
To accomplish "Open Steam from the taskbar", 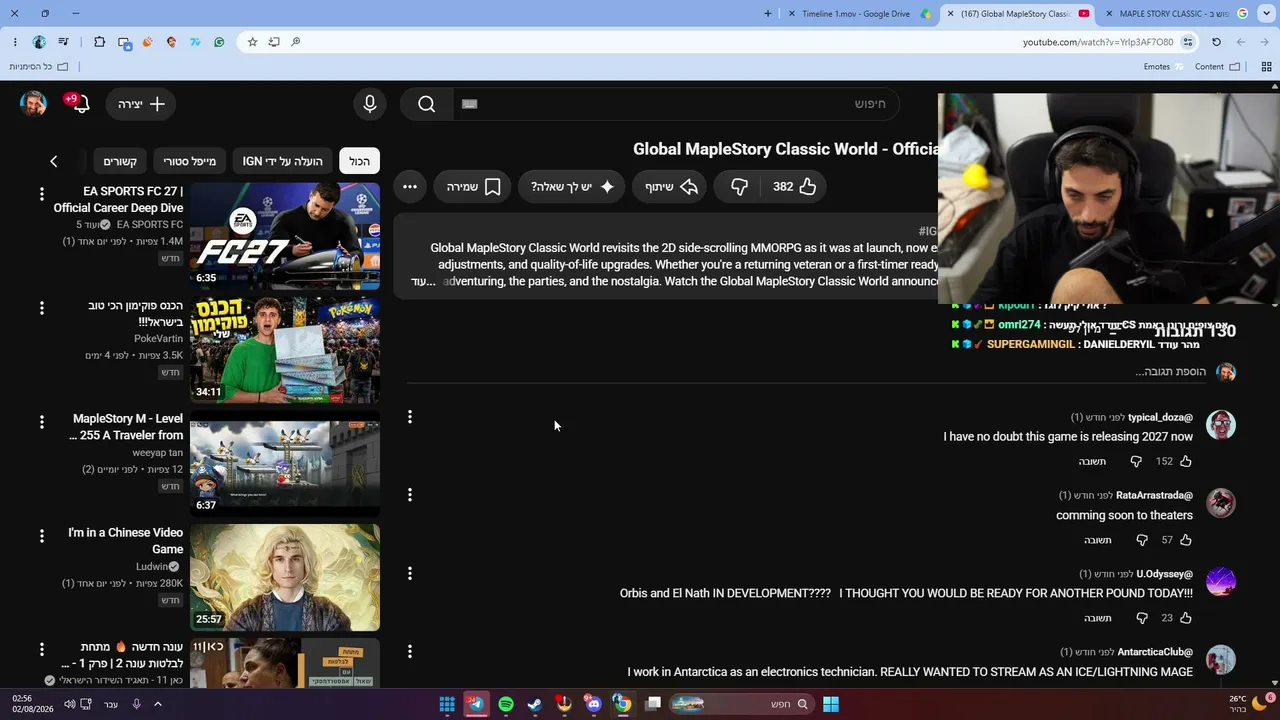I will point(535,704).
